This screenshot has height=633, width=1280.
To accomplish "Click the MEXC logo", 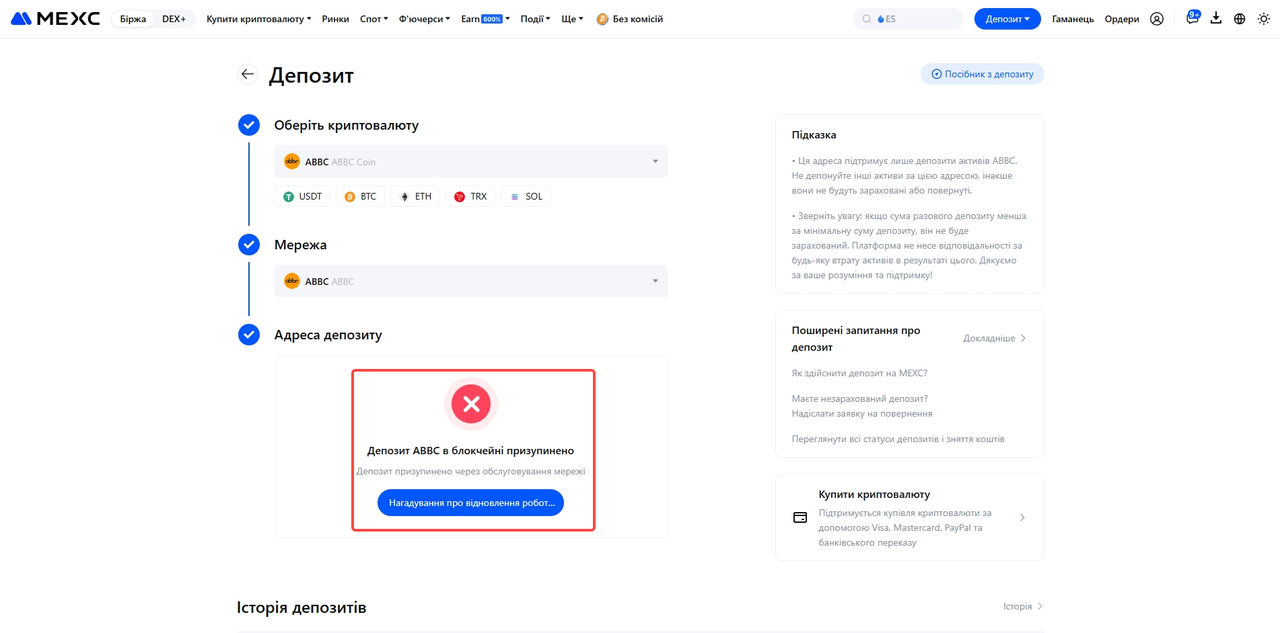I will 55,19.
